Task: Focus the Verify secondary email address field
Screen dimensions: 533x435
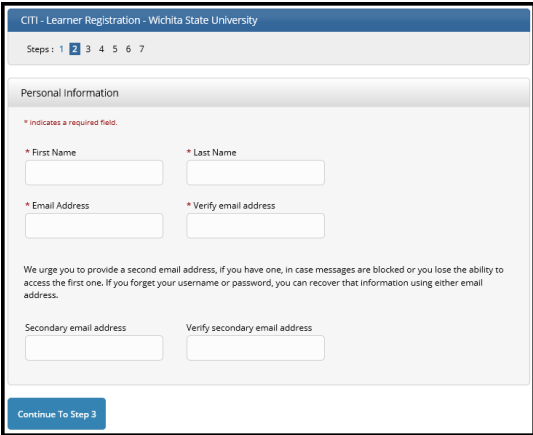Action: tap(255, 348)
